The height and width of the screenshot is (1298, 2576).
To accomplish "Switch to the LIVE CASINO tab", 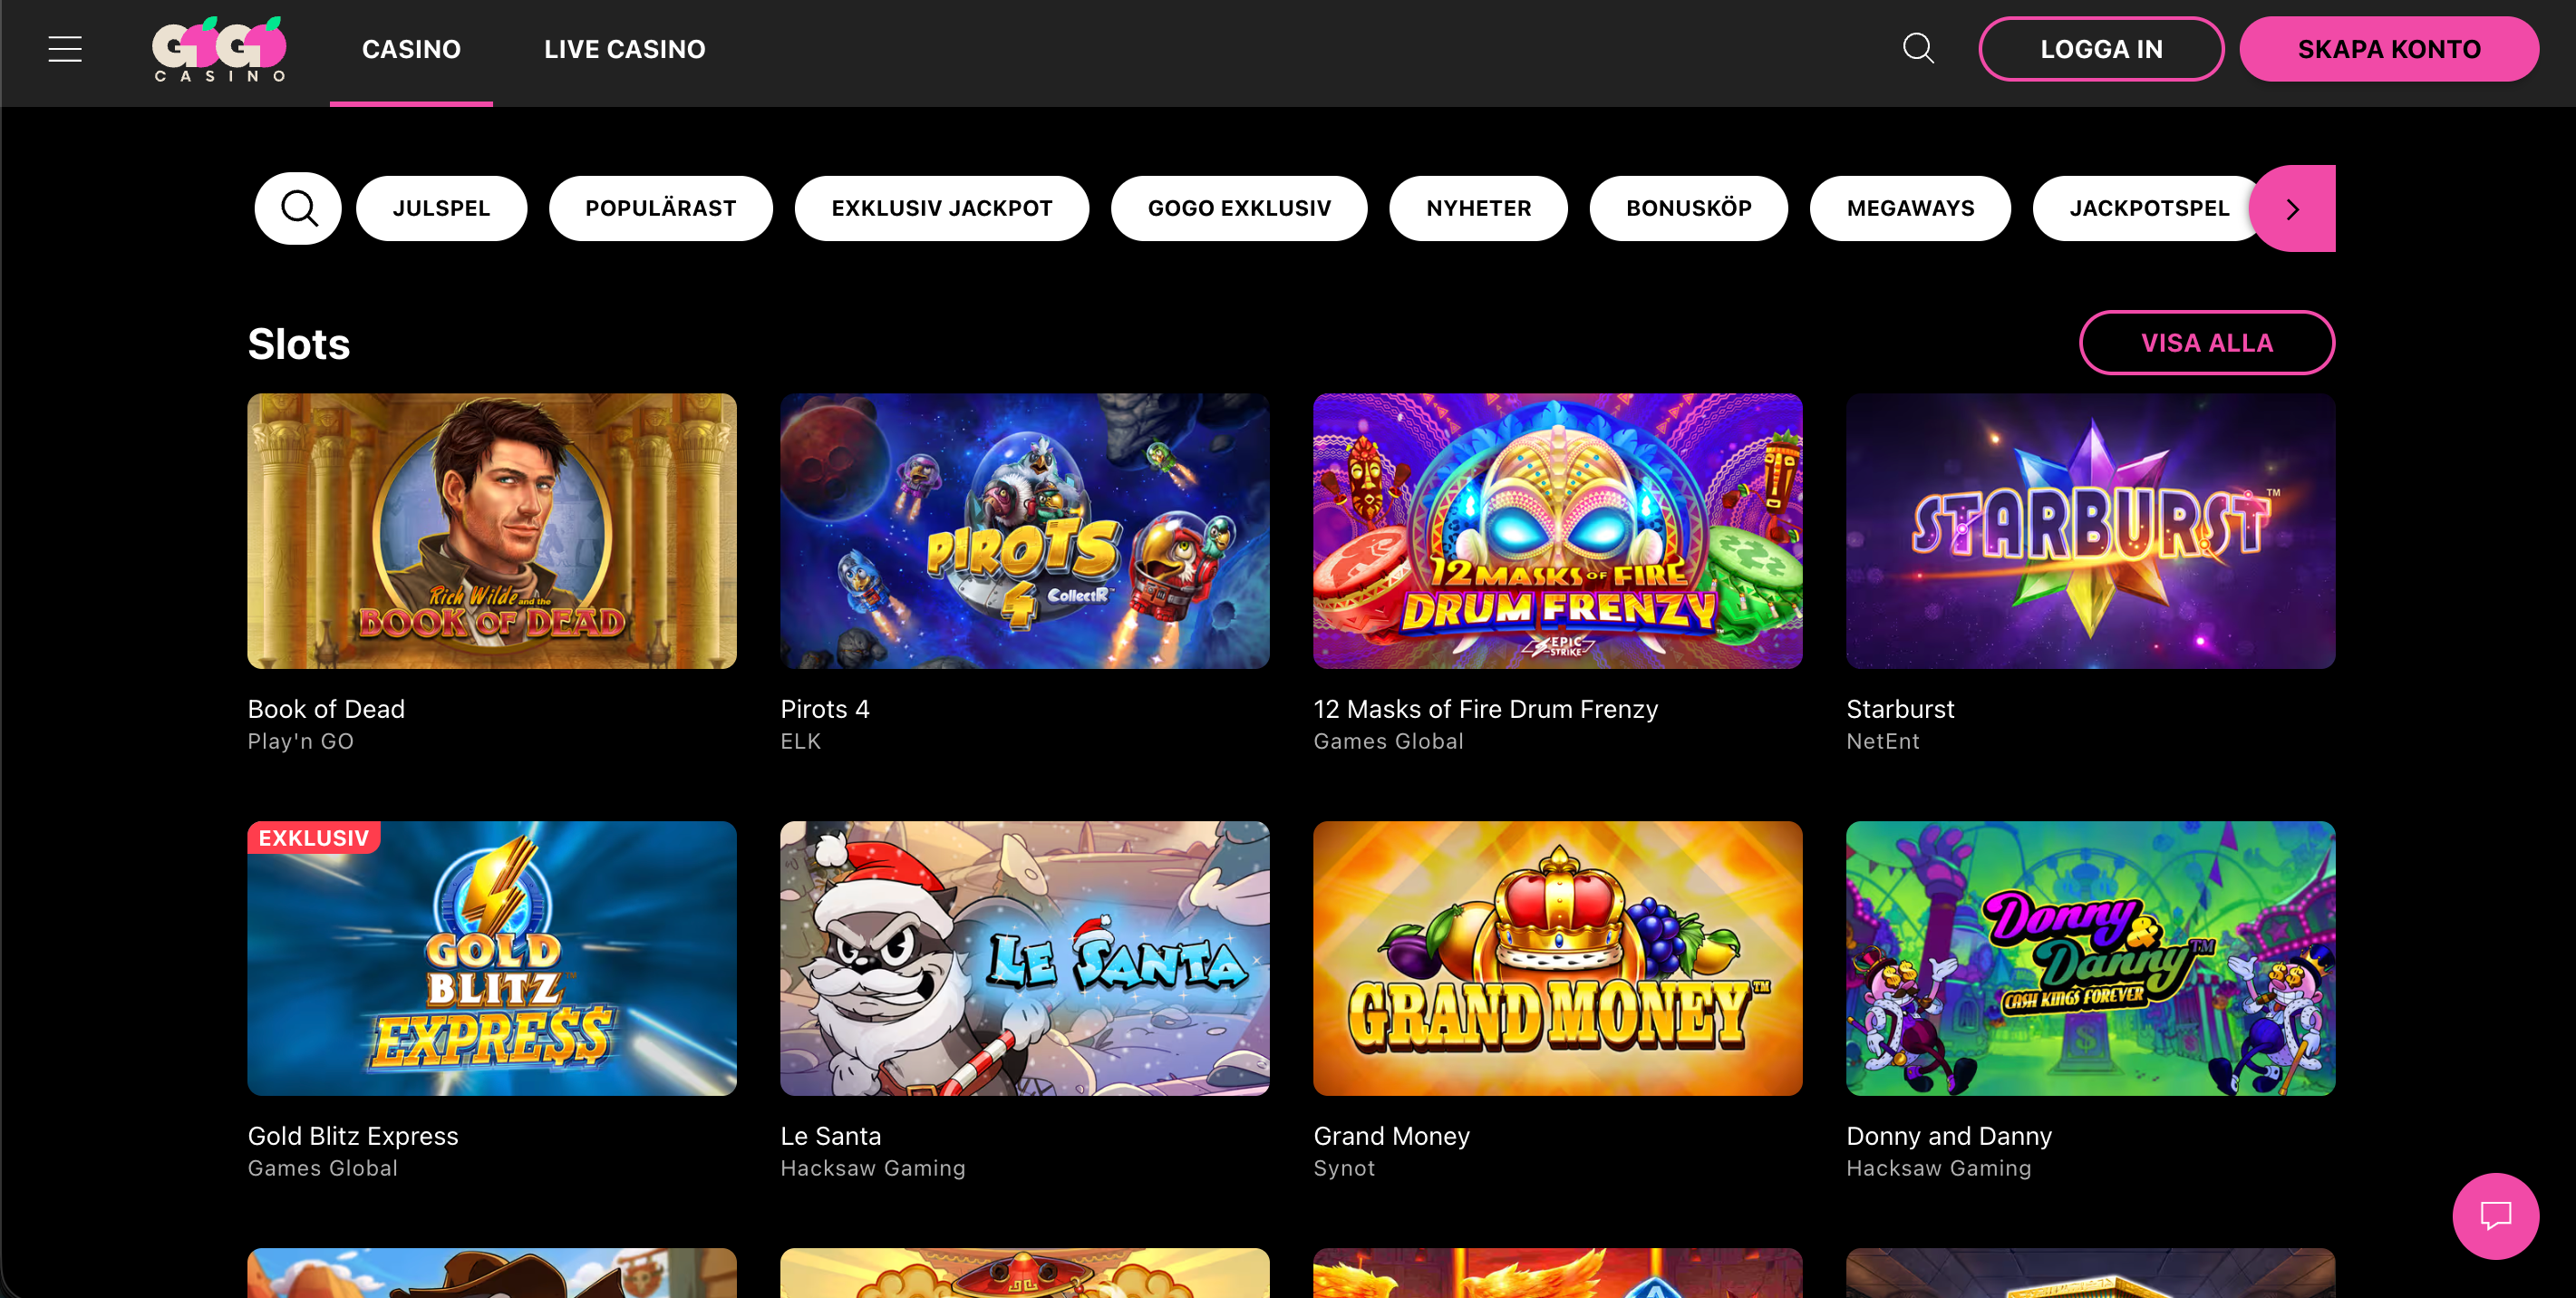I will click(x=623, y=48).
